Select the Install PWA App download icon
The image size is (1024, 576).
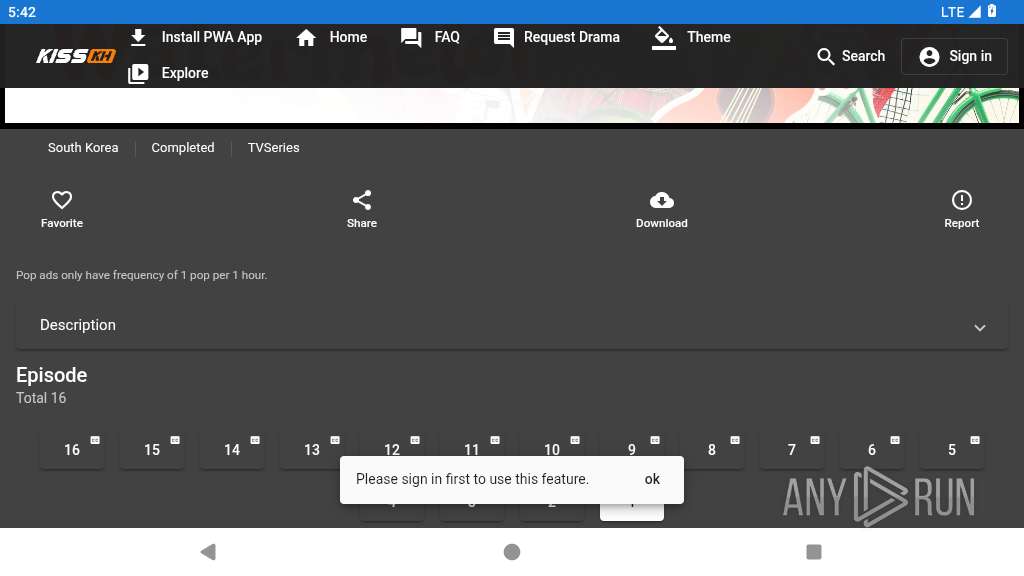138,37
